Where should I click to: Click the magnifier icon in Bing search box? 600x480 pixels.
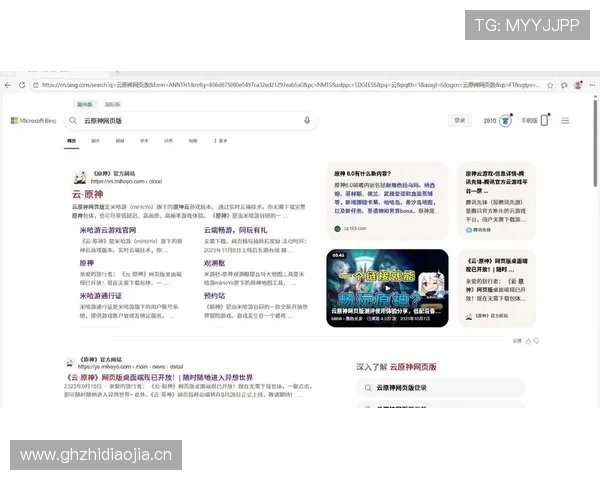(73, 121)
